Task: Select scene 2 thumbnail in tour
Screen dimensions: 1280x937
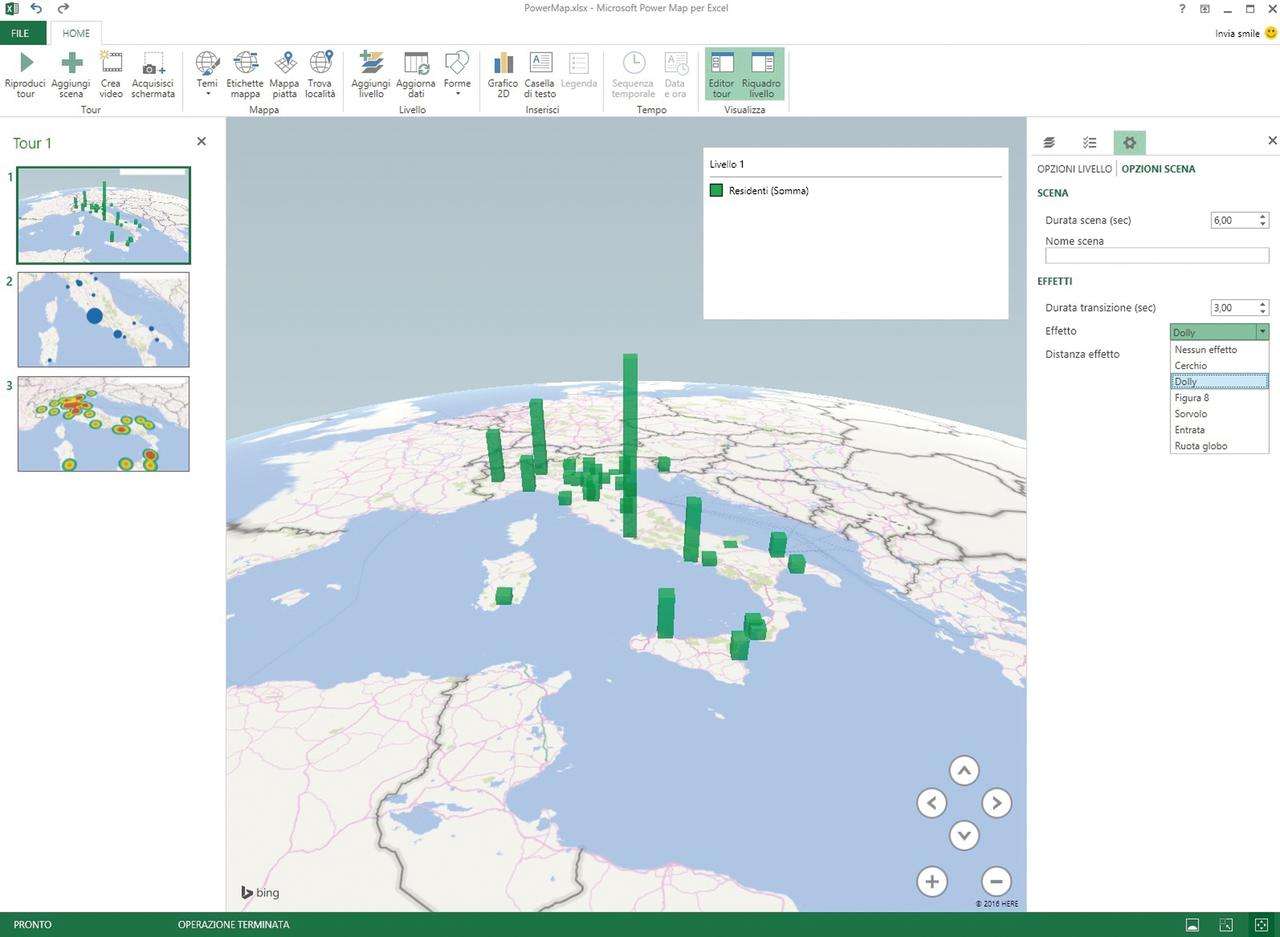Action: pyautogui.click(x=103, y=319)
